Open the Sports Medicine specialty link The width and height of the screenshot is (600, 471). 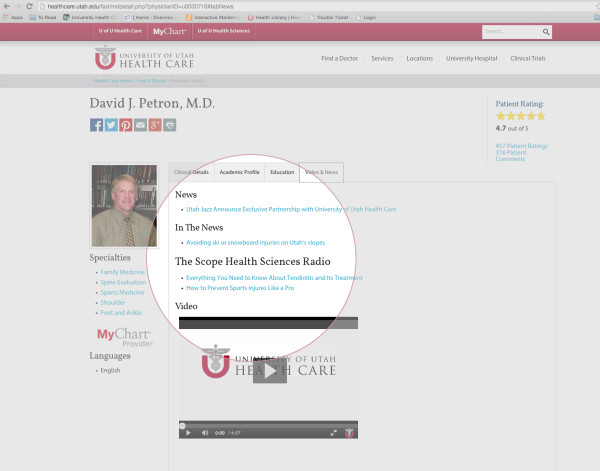point(122,292)
